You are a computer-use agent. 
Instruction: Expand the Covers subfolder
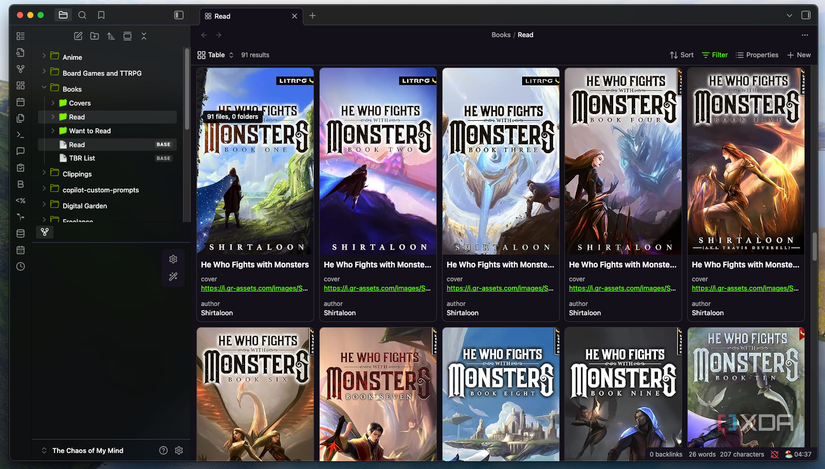click(x=53, y=103)
